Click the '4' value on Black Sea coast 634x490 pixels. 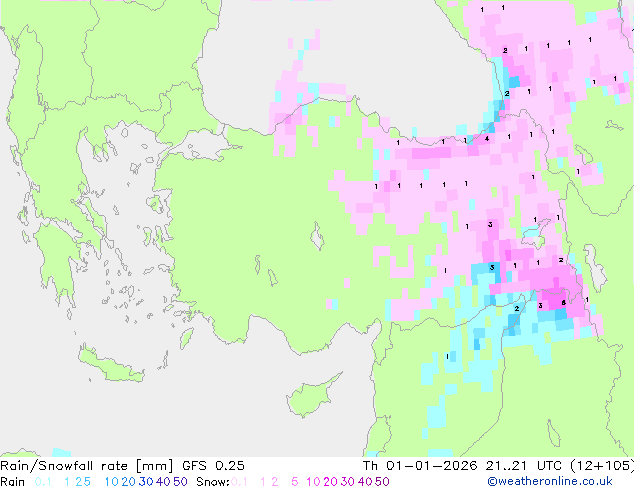tap(487, 139)
